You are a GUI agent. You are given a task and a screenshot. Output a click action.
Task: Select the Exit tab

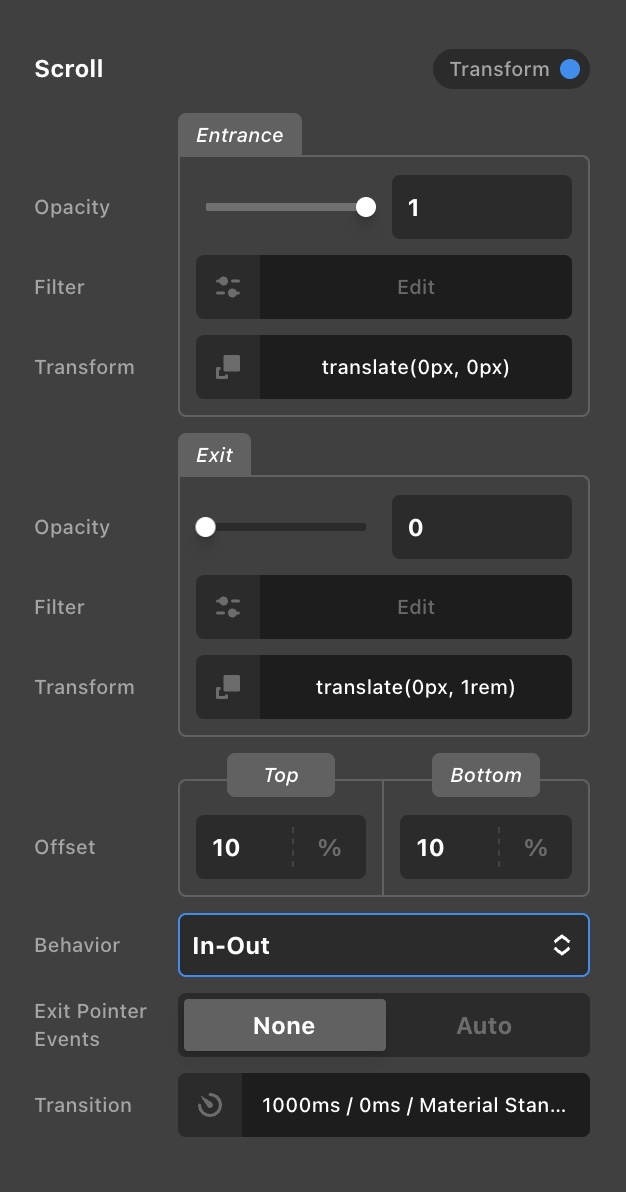coord(214,455)
